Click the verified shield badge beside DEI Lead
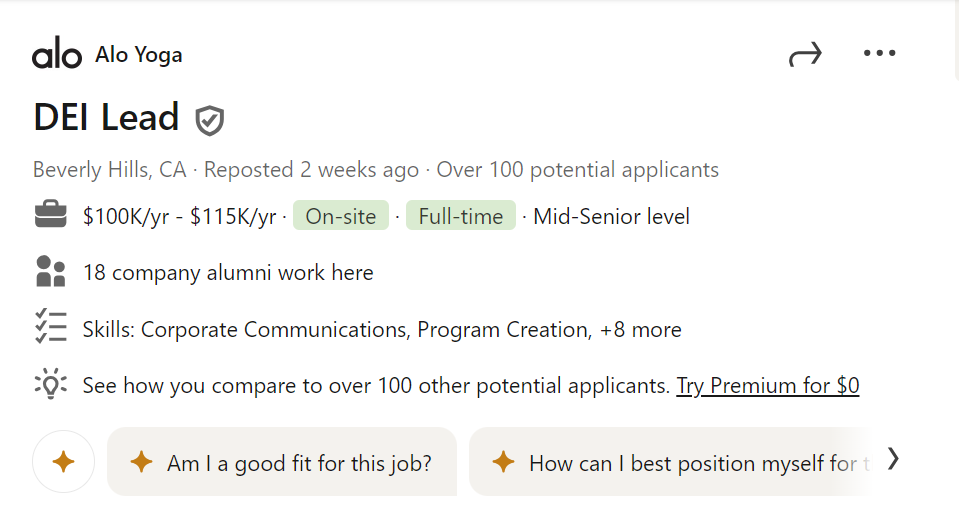This screenshot has width=959, height=520. tap(209, 120)
